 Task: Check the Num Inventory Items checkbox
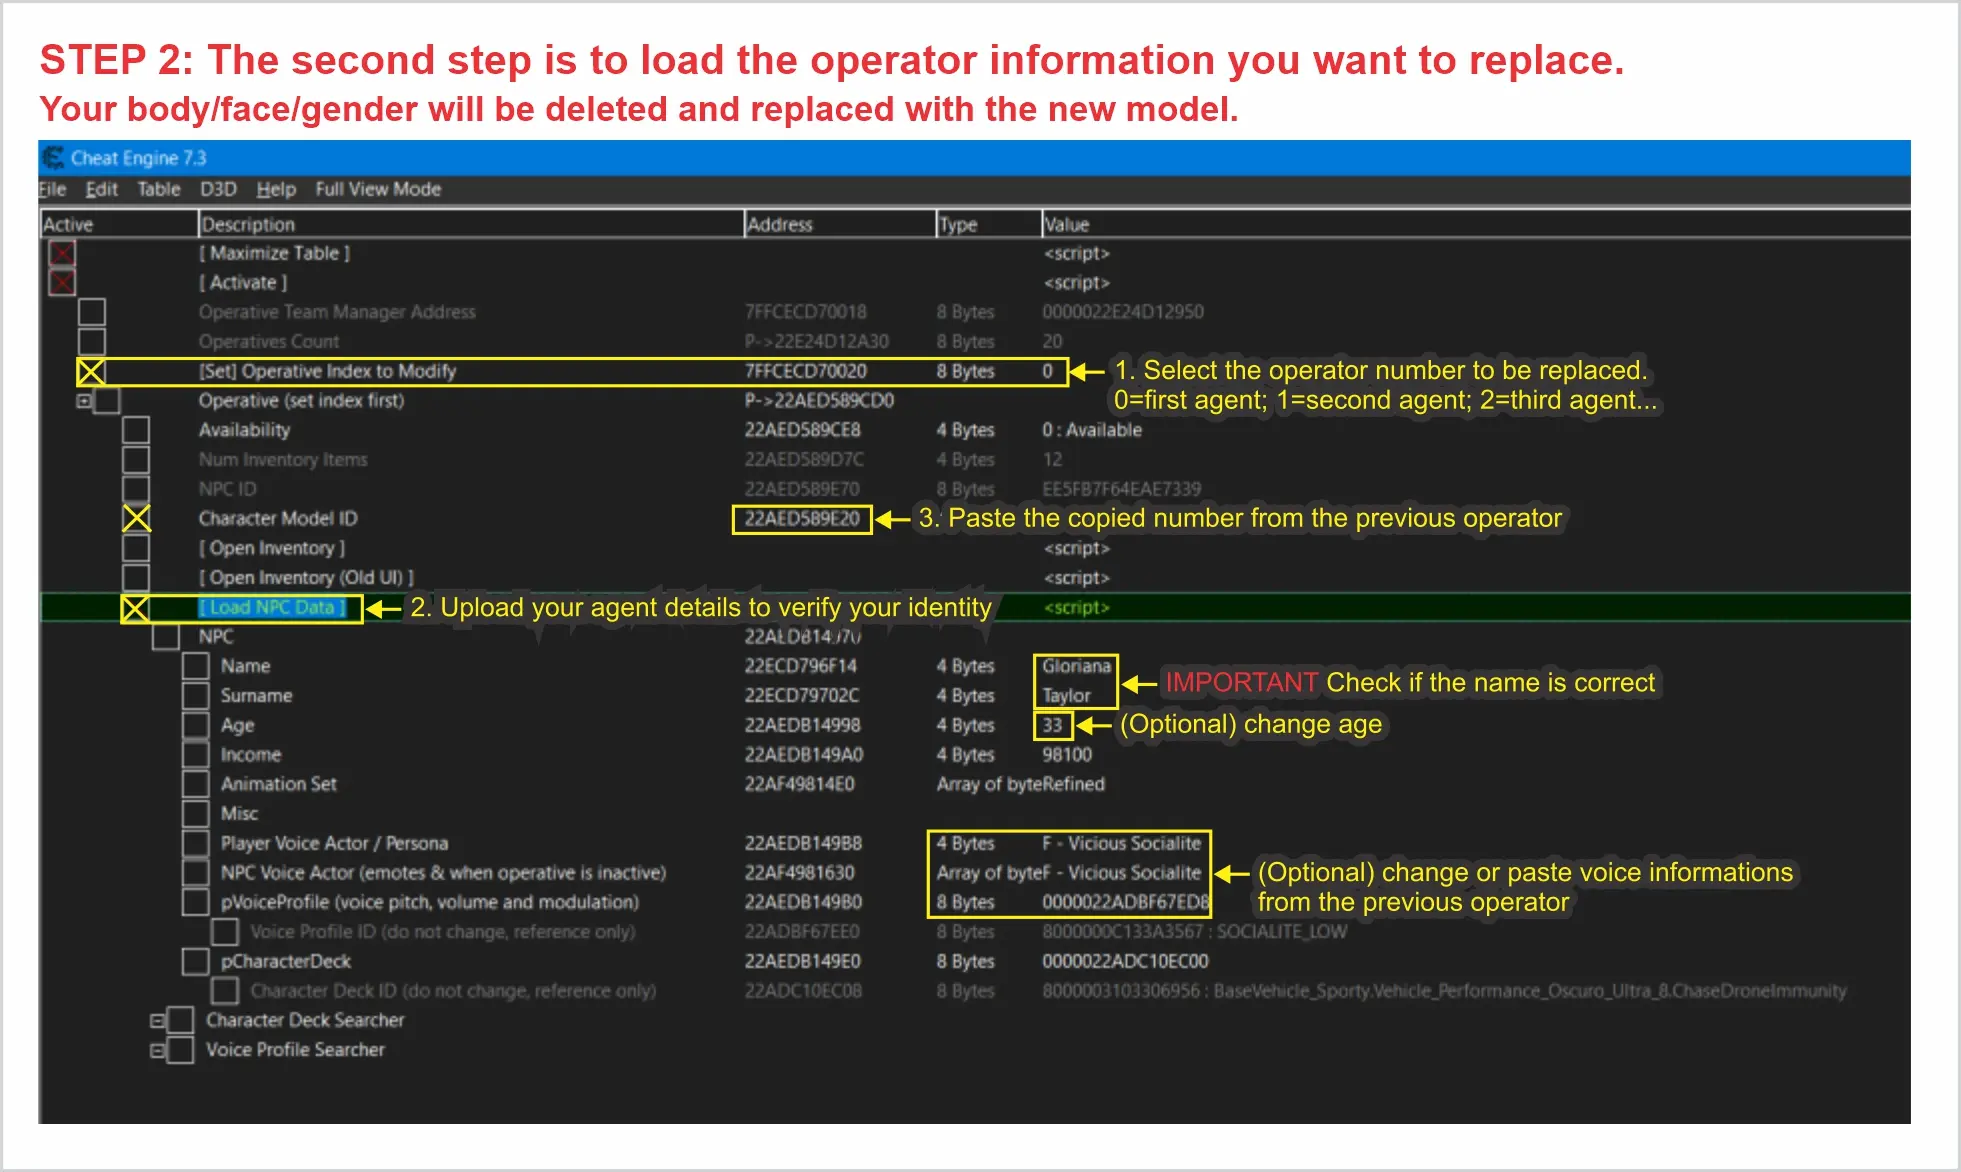point(136,460)
